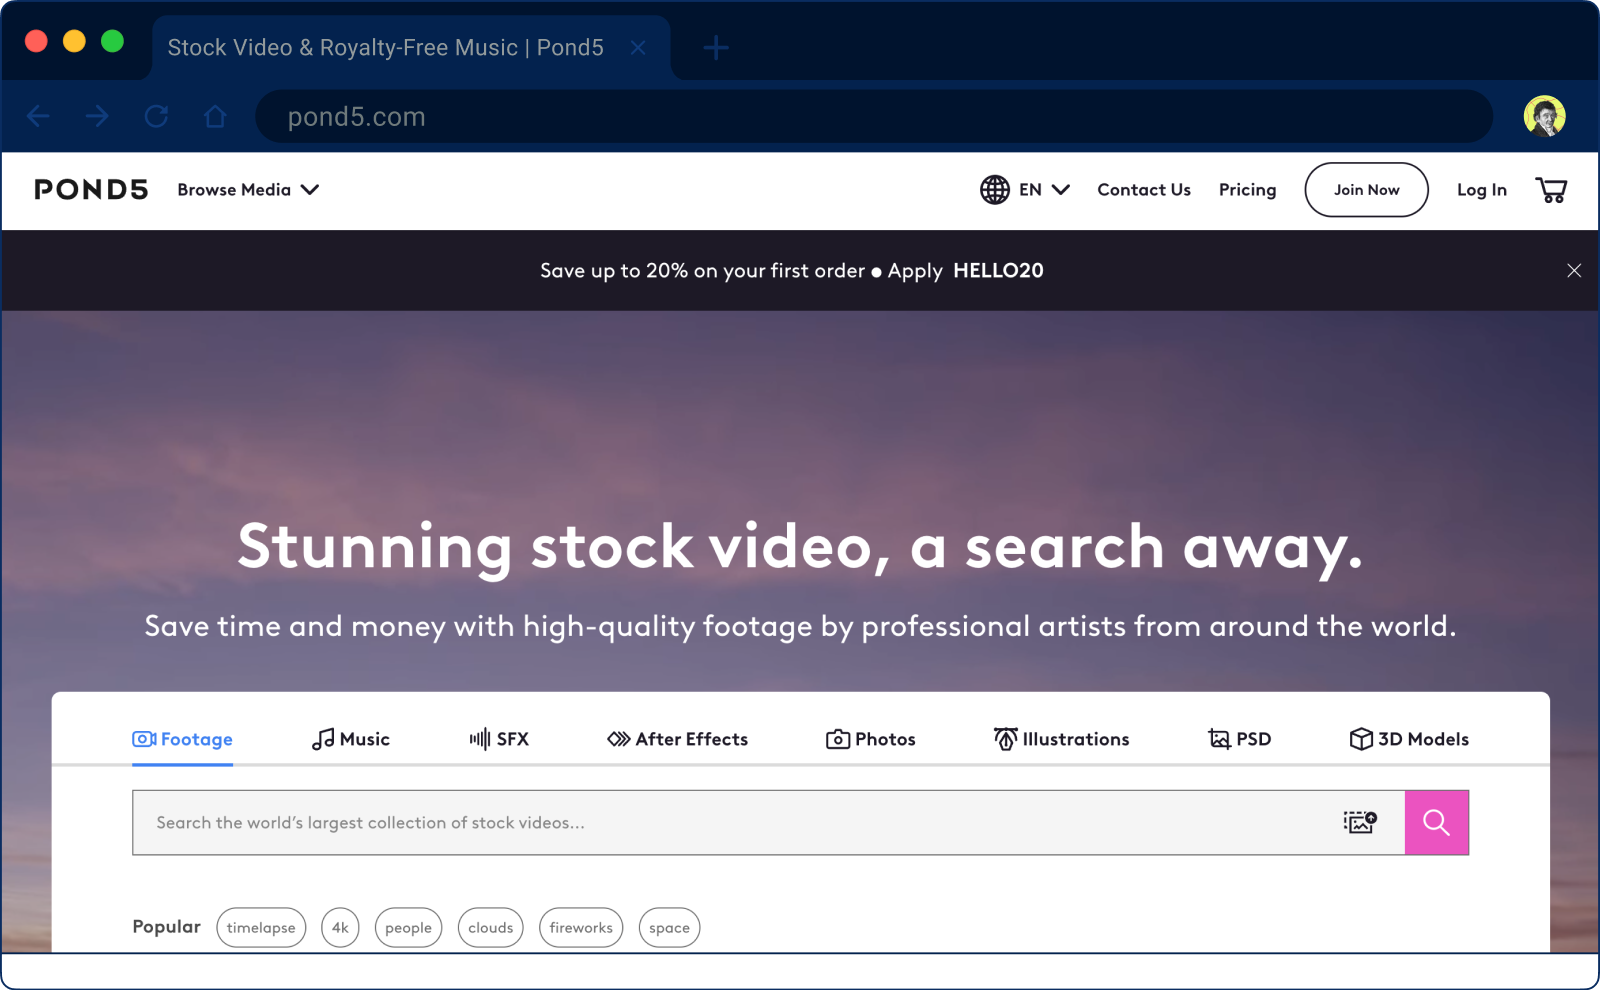Image resolution: width=1600 pixels, height=990 pixels.
Task: Click the Join Now button
Action: pyautogui.click(x=1366, y=190)
